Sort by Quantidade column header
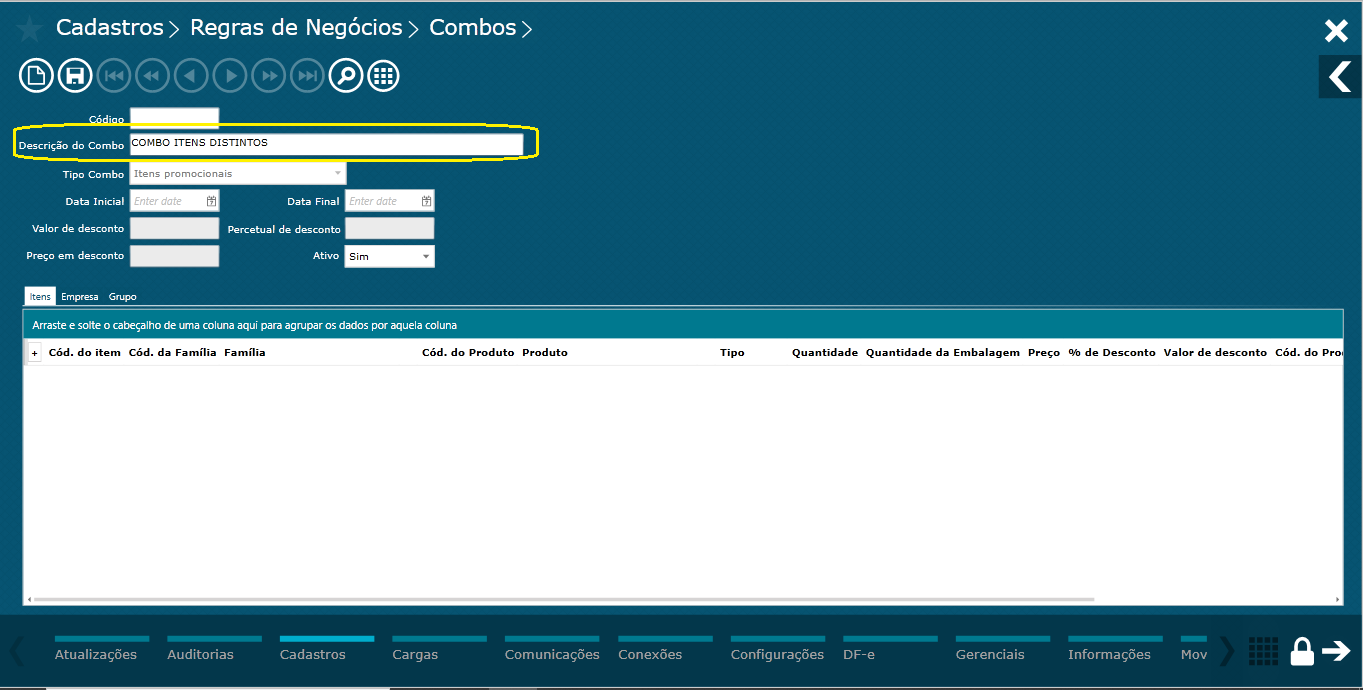1363x690 pixels. (x=825, y=353)
